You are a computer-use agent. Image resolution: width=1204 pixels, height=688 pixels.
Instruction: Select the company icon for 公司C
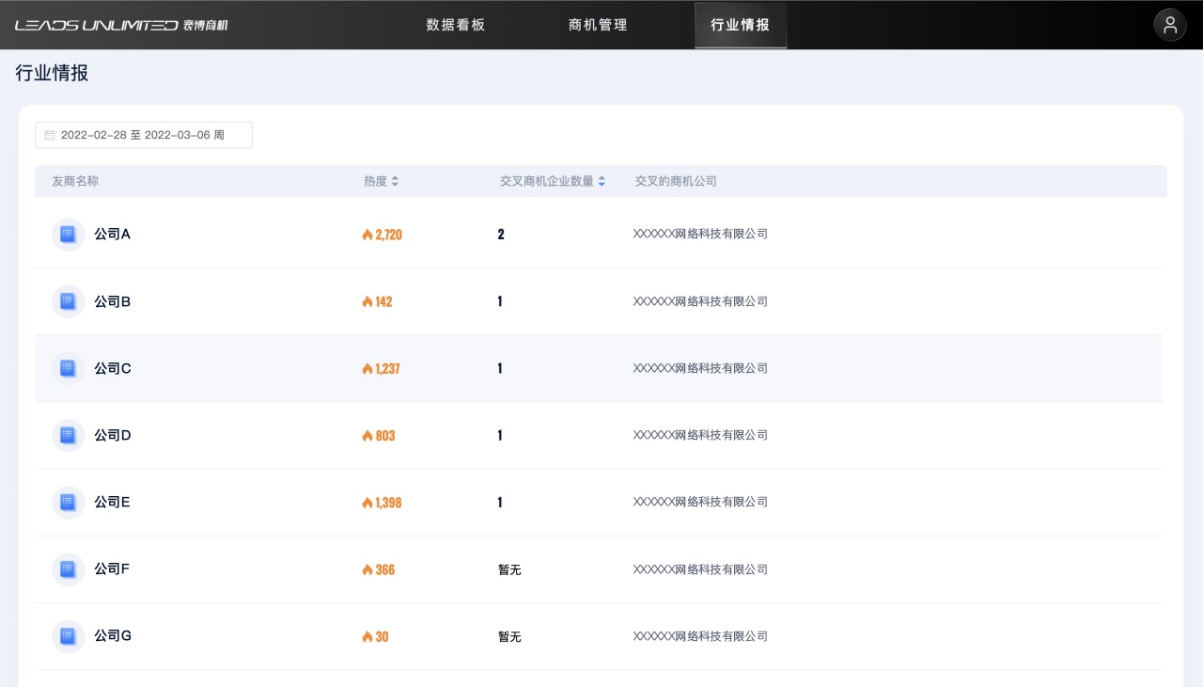[68, 368]
